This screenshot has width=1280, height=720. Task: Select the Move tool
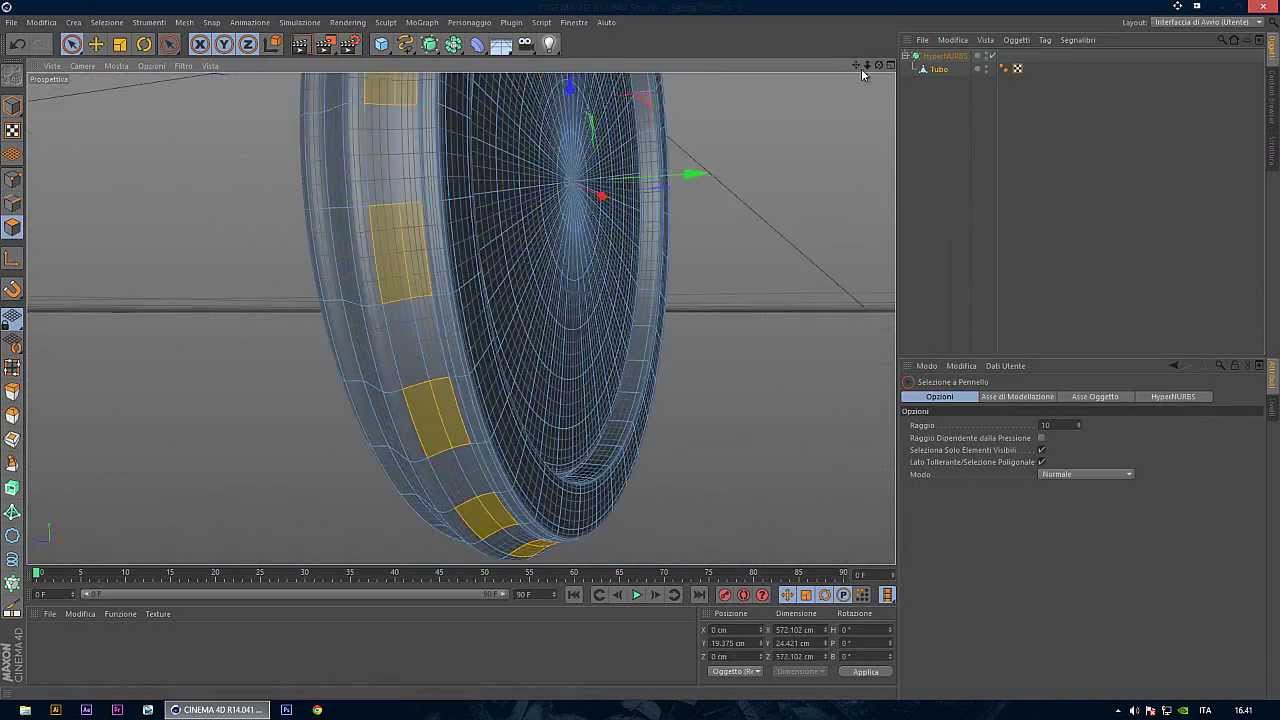[x=96, y=44]
